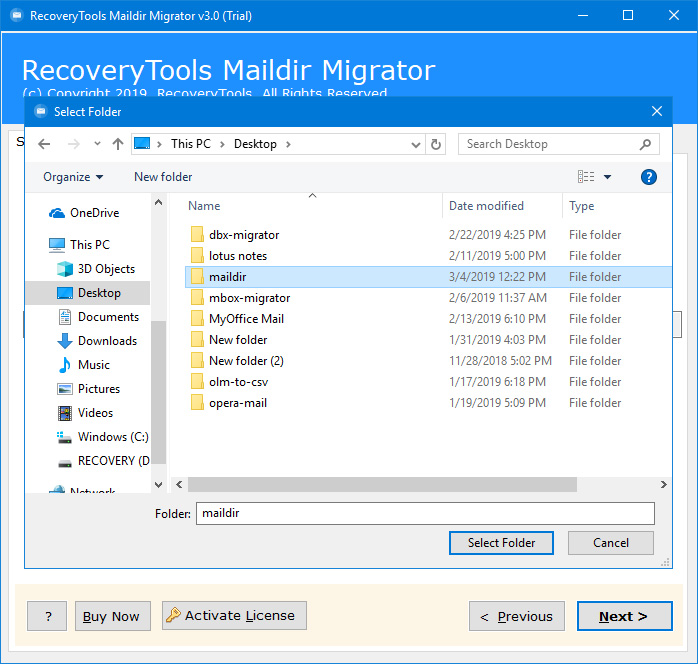
Task: Click the Activate License button
Action: (x=234, y=616)
